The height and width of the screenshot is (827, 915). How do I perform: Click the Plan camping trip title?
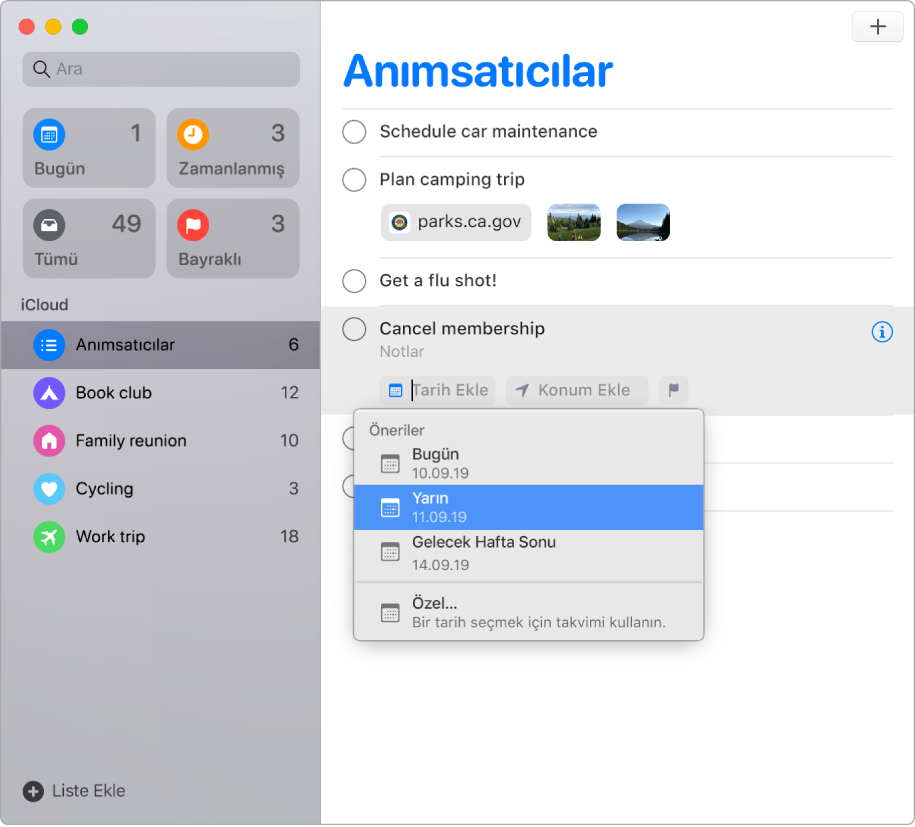click(452, 180)
